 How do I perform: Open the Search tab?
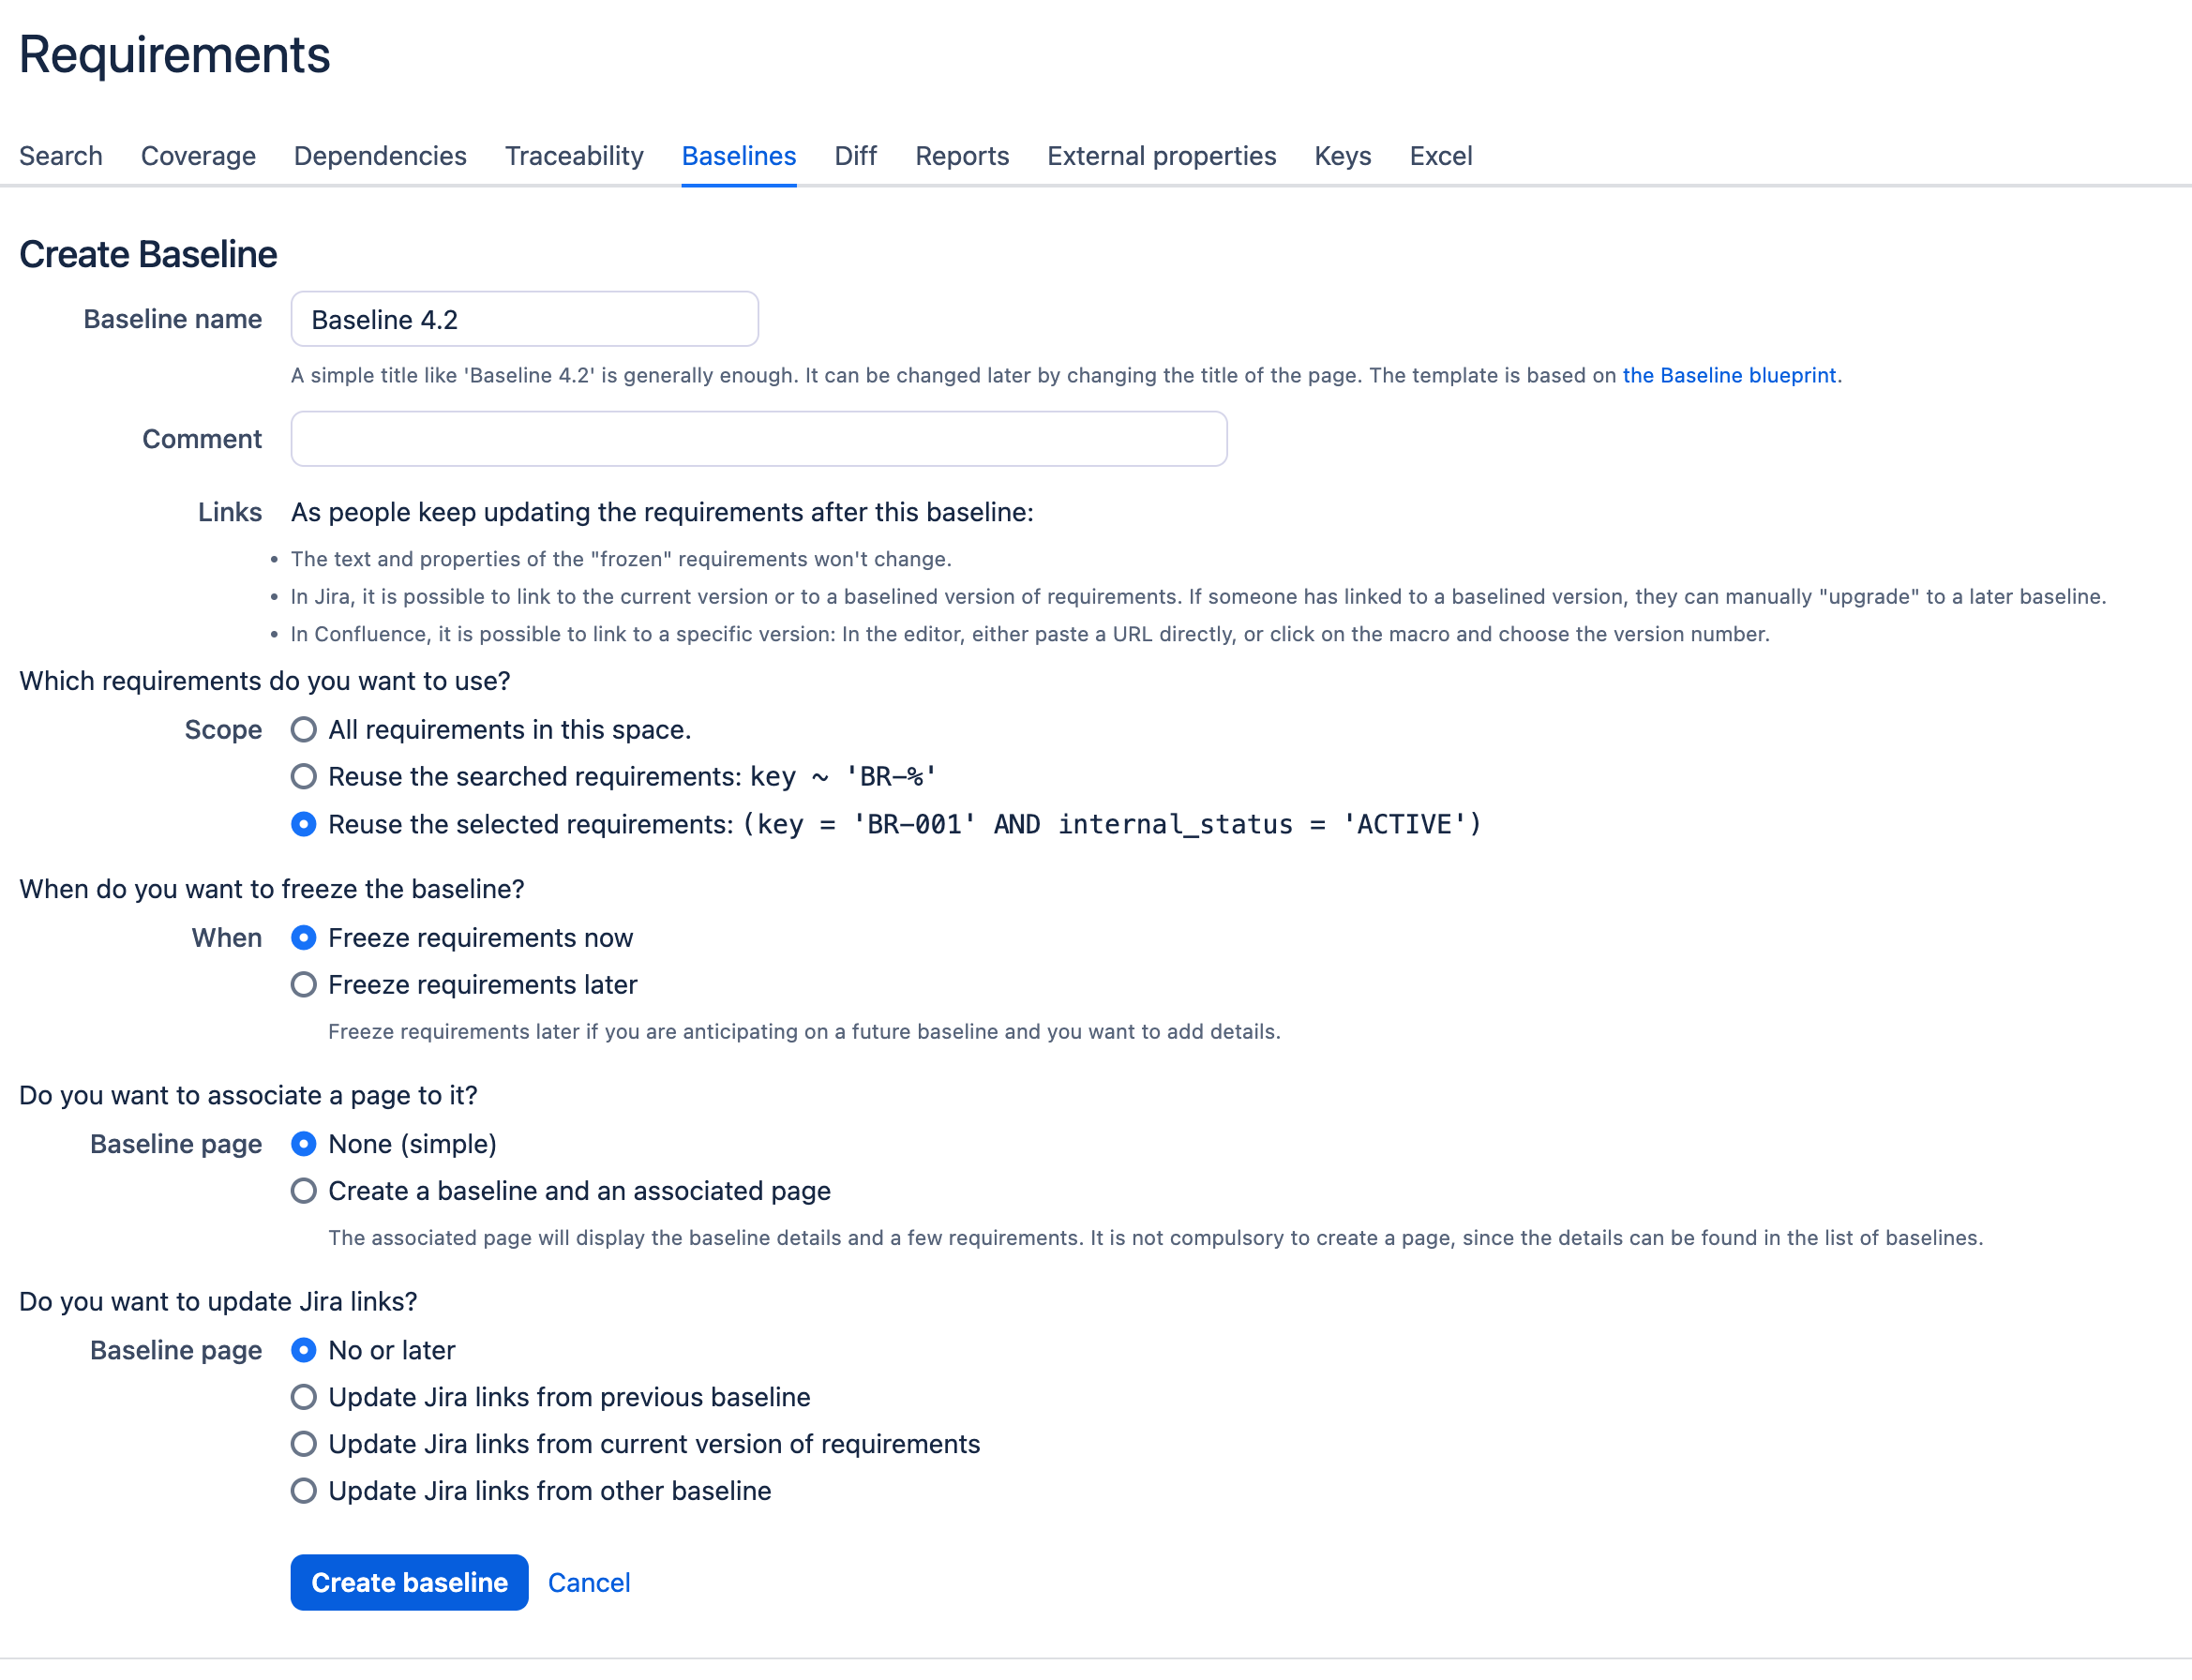click(61, 156)
